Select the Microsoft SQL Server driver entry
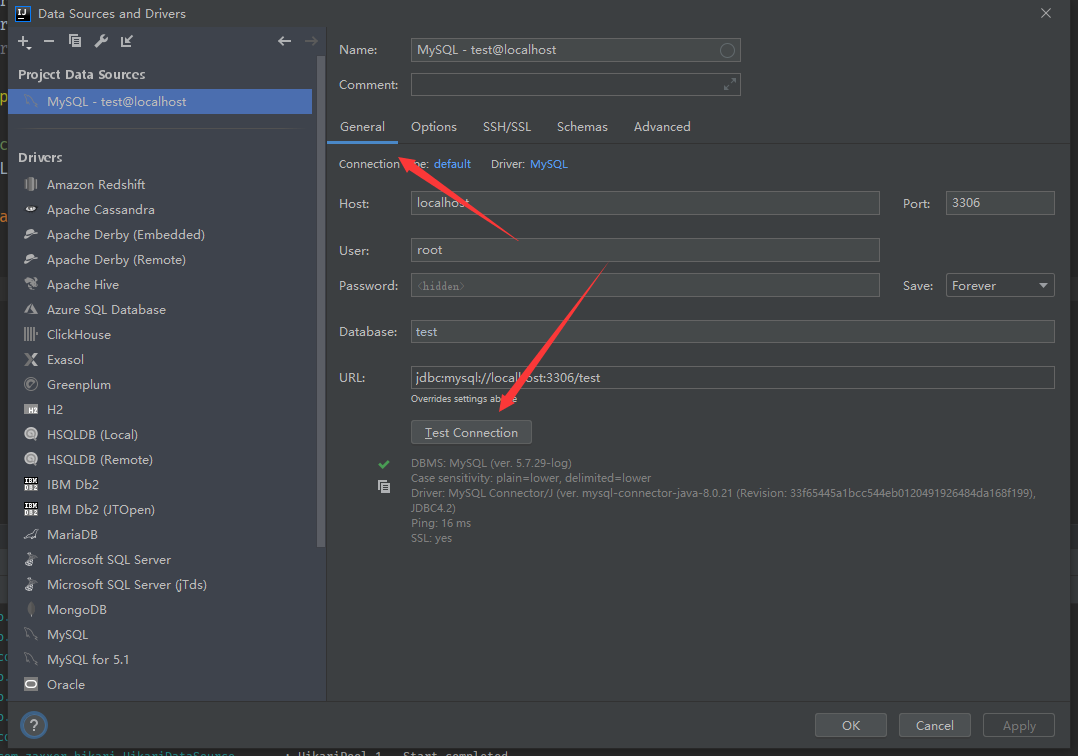Screen dimensions: 1078x756 click(109, 559)
